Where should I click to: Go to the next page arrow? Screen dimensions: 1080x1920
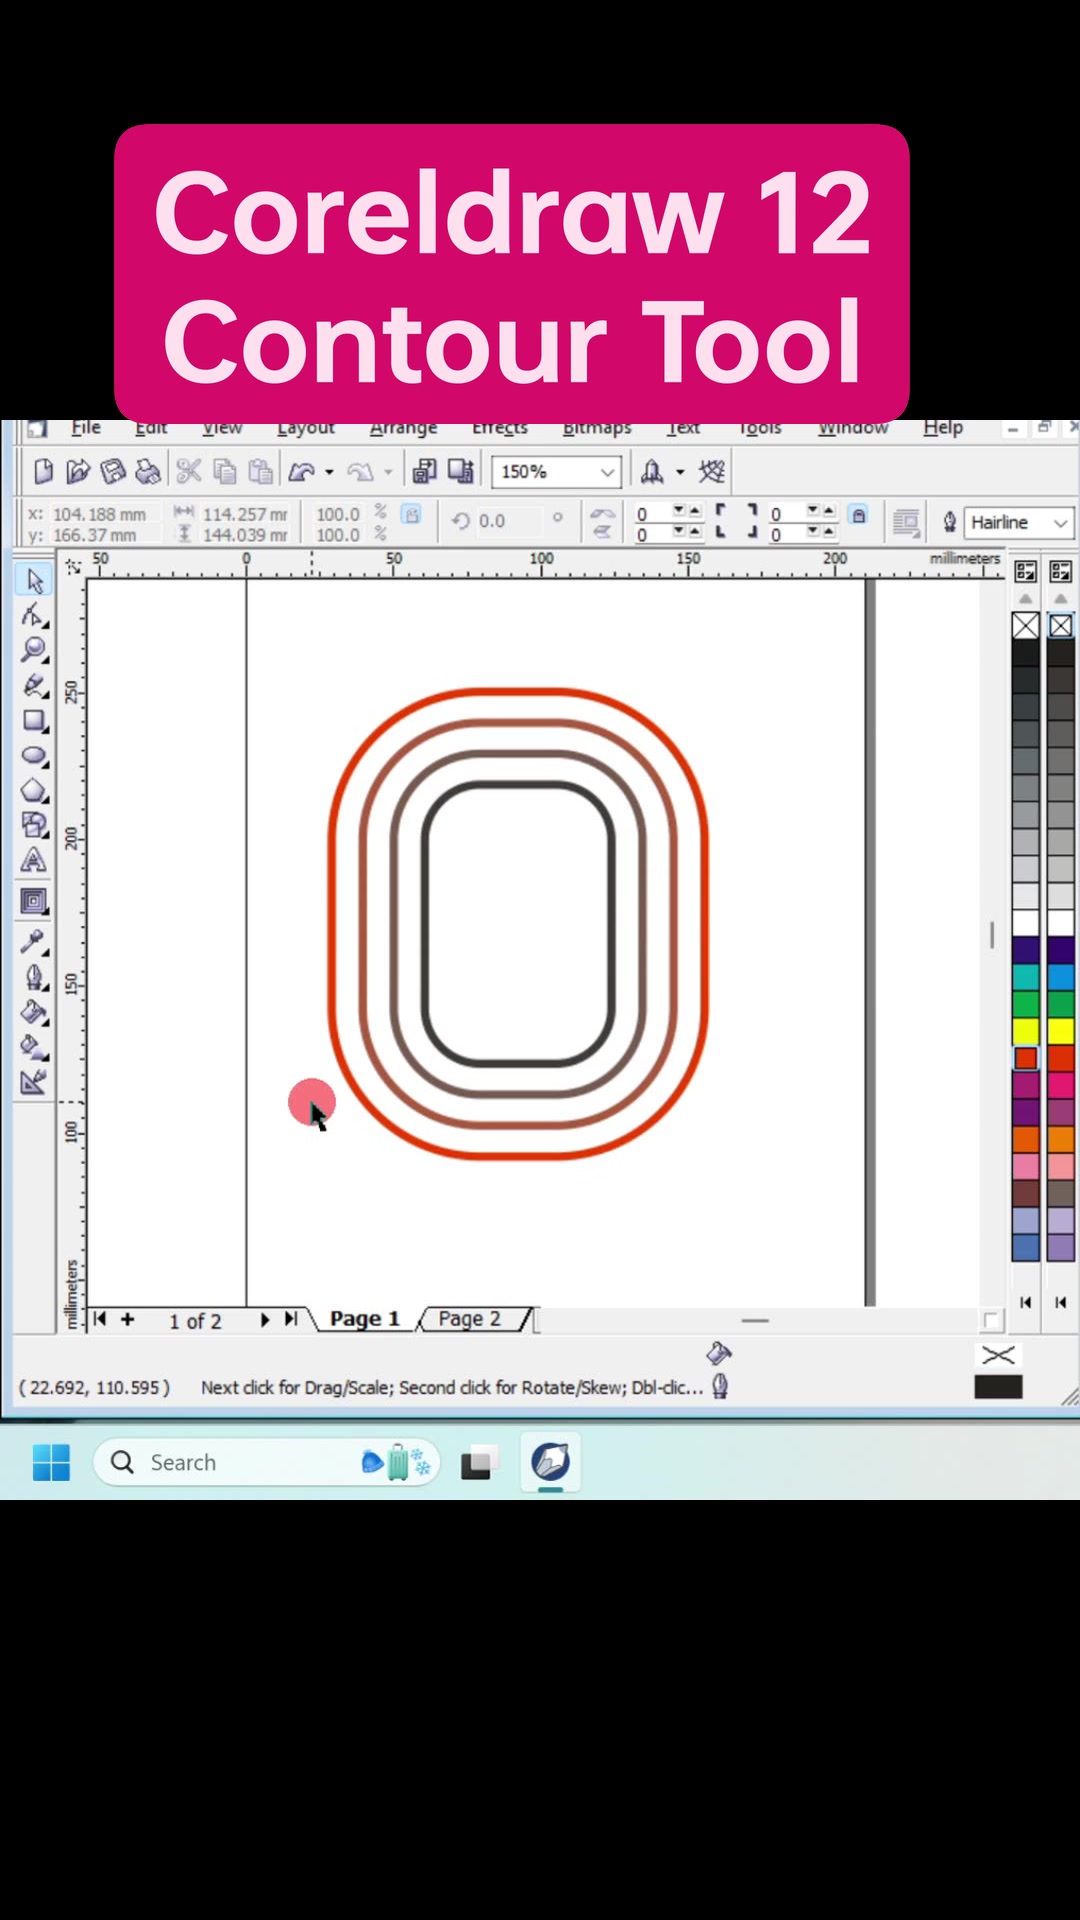point(264,1319)
